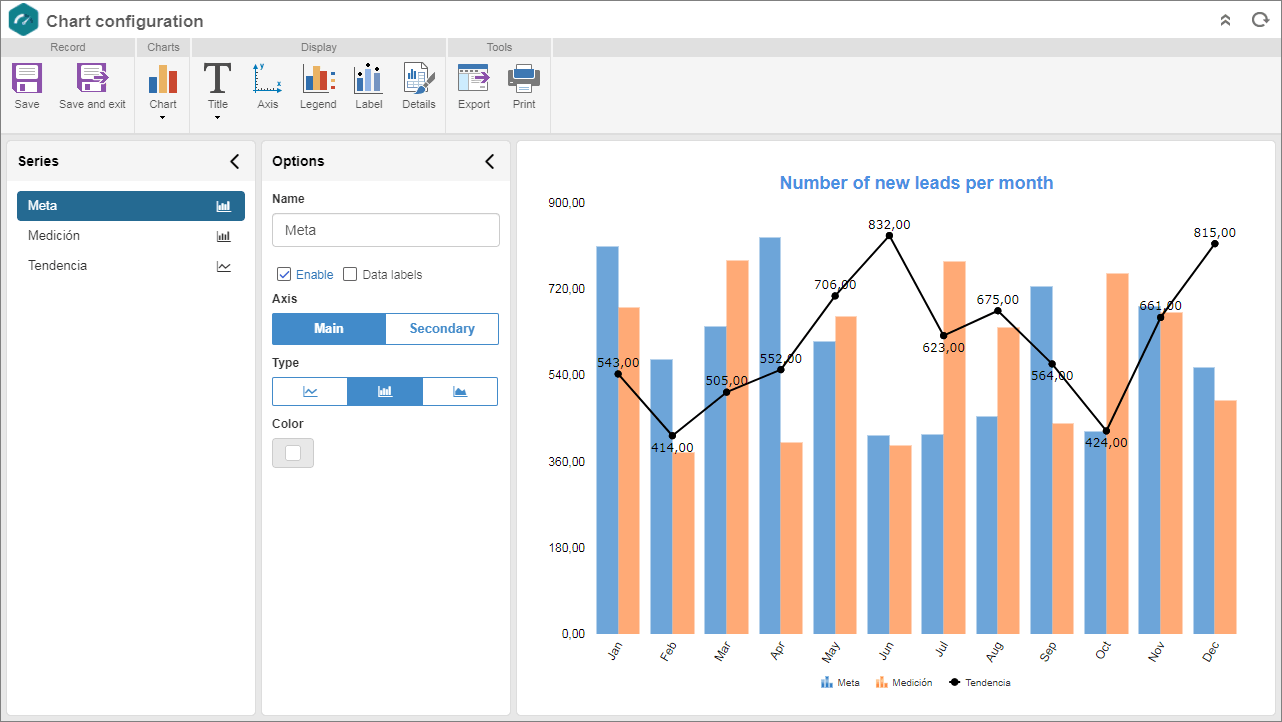
Task: Open the Title dropdown in the toolbar
Action: (217, 118)
